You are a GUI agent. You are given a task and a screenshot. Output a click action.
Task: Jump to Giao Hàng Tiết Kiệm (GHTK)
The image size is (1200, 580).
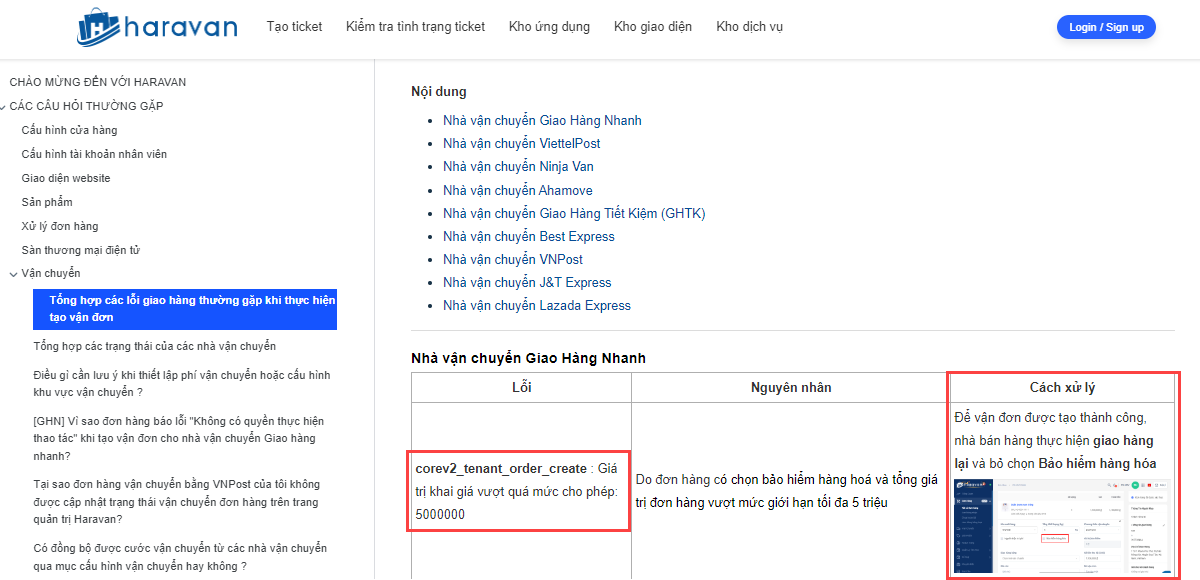pos(574,213)
